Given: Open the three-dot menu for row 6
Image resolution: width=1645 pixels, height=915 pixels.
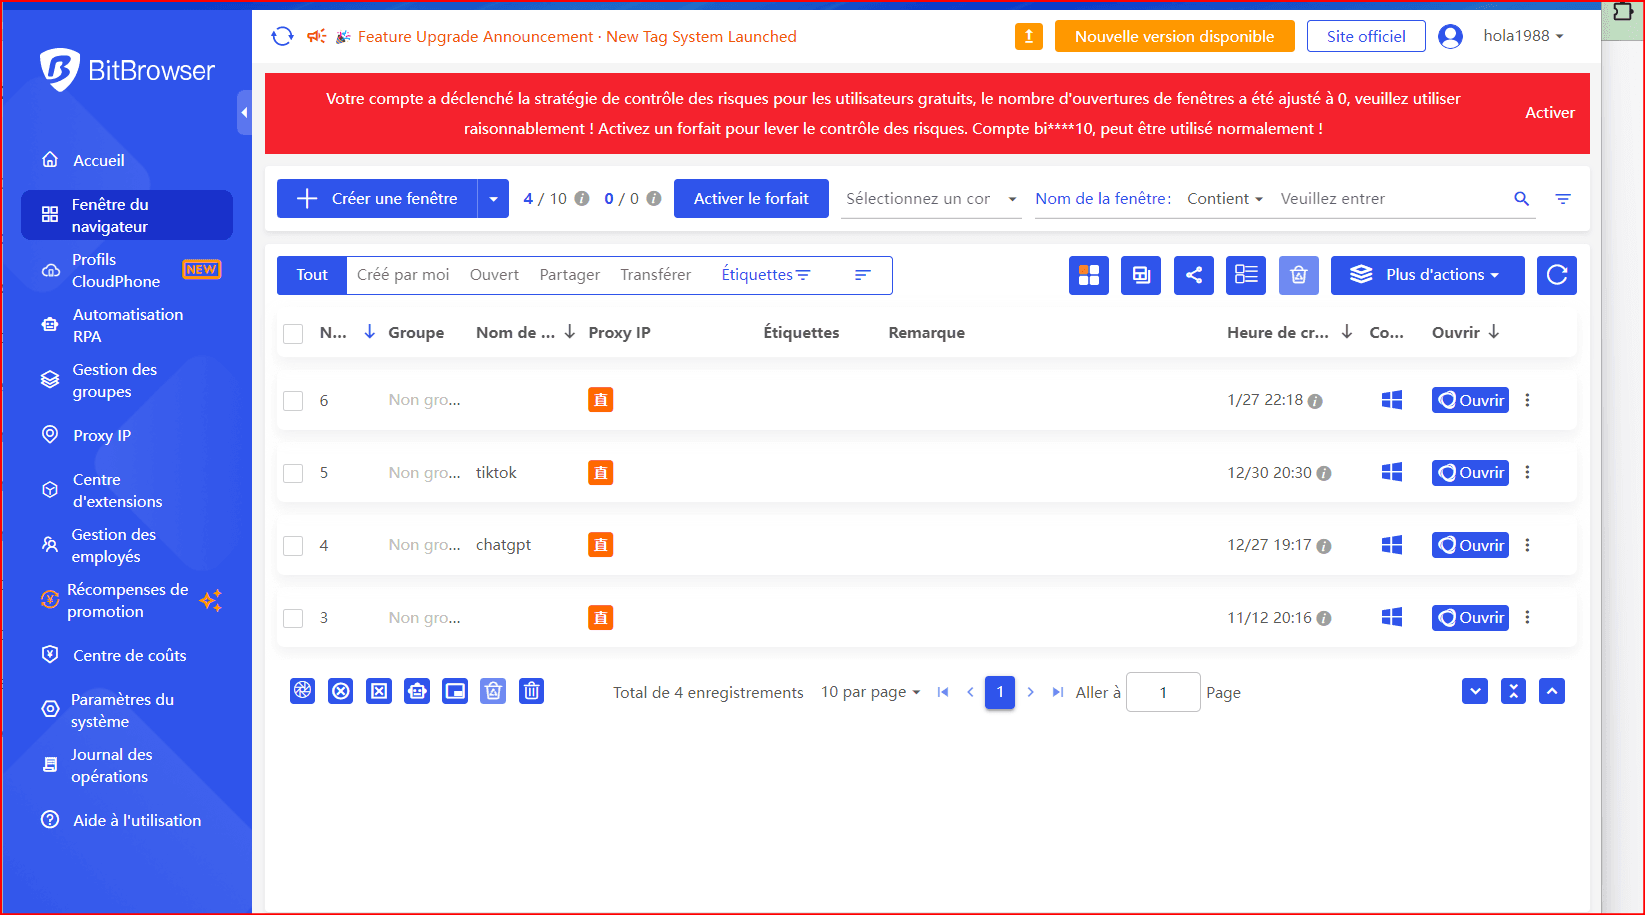Looking at the screenshot, I should coord(1527,400).
